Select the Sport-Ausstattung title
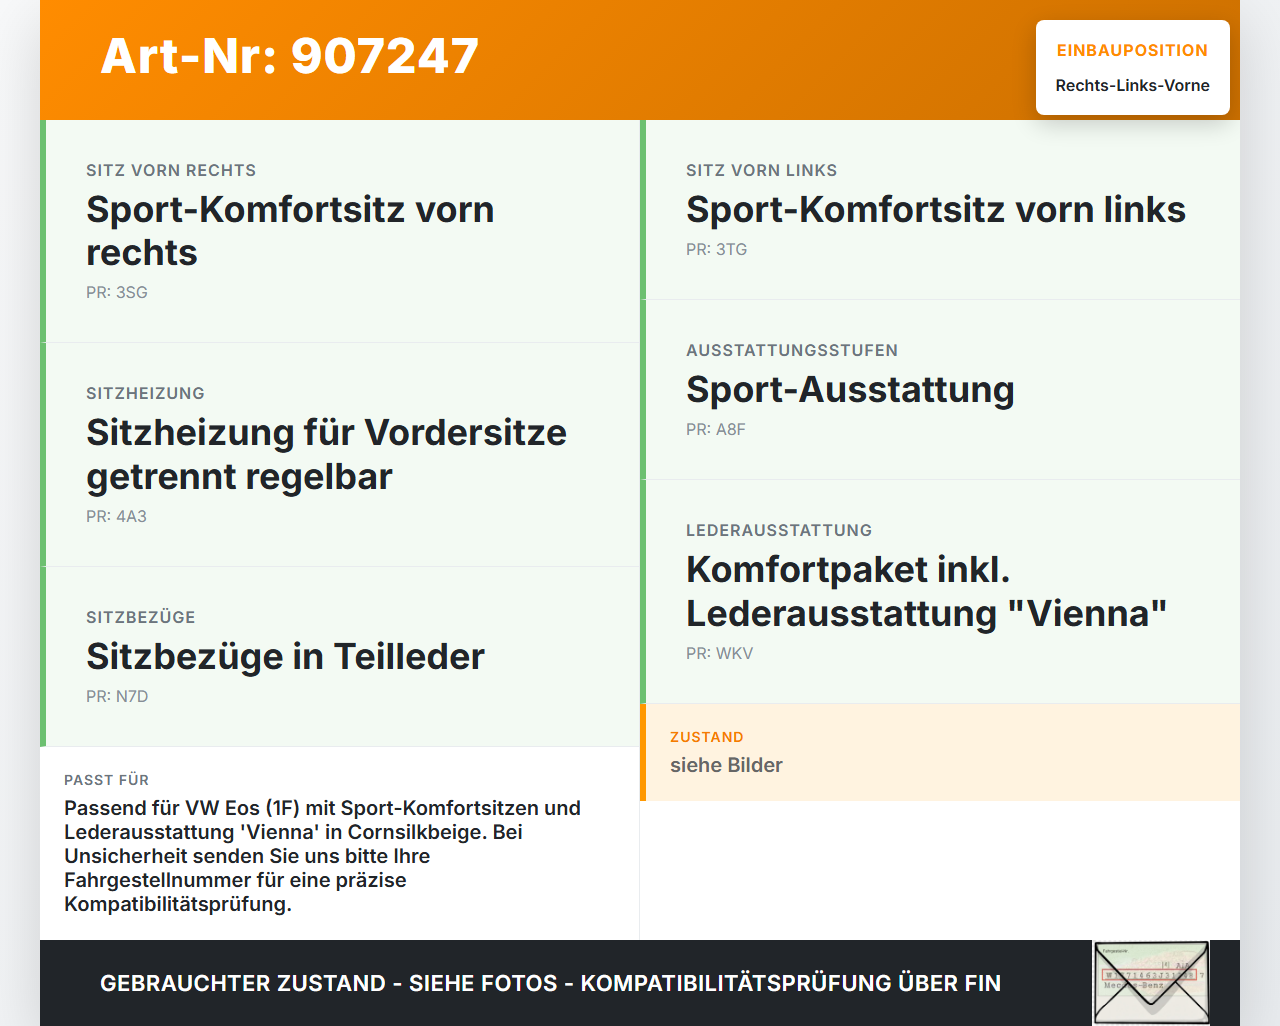Screen dimensions: 1280x1026 coord(850,390)
